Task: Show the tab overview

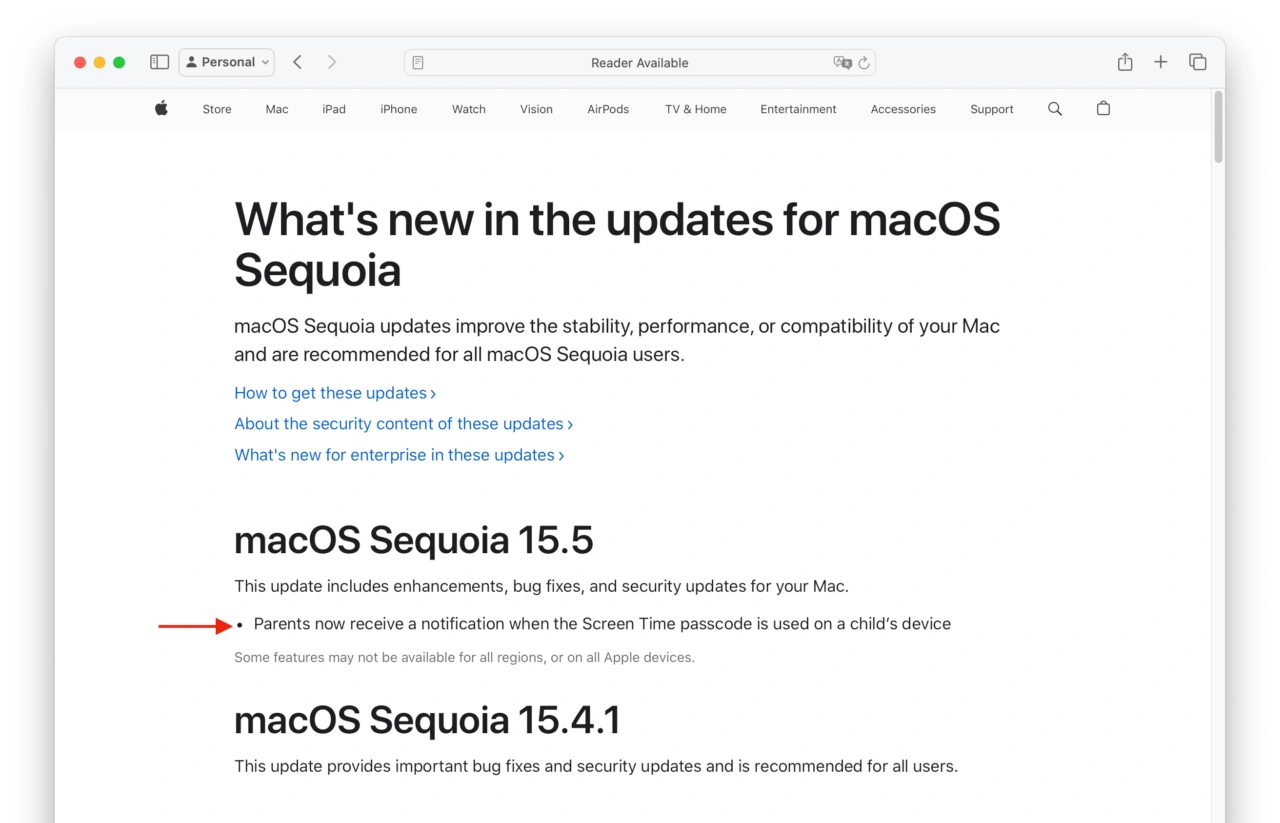Action: click(x=1197, y=62)
